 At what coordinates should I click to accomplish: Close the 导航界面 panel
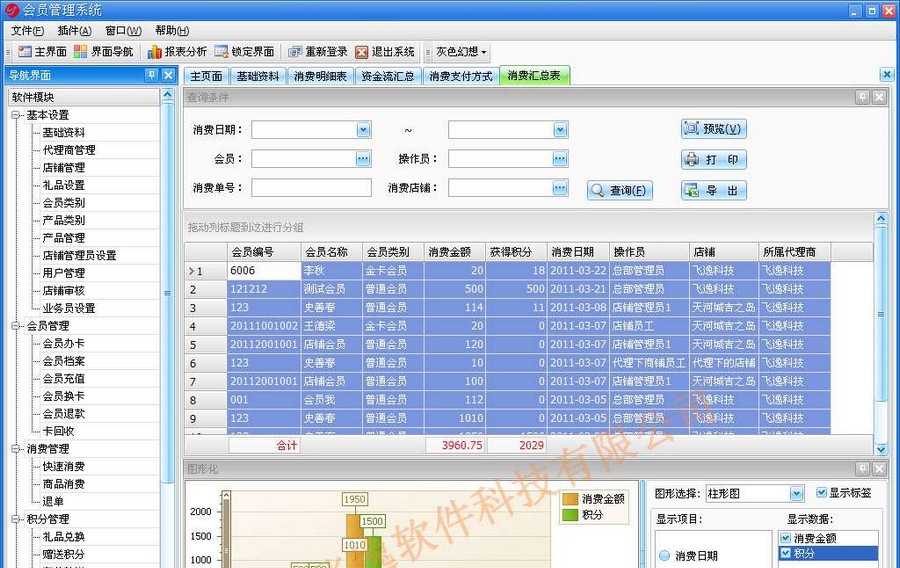coord(168,75)
